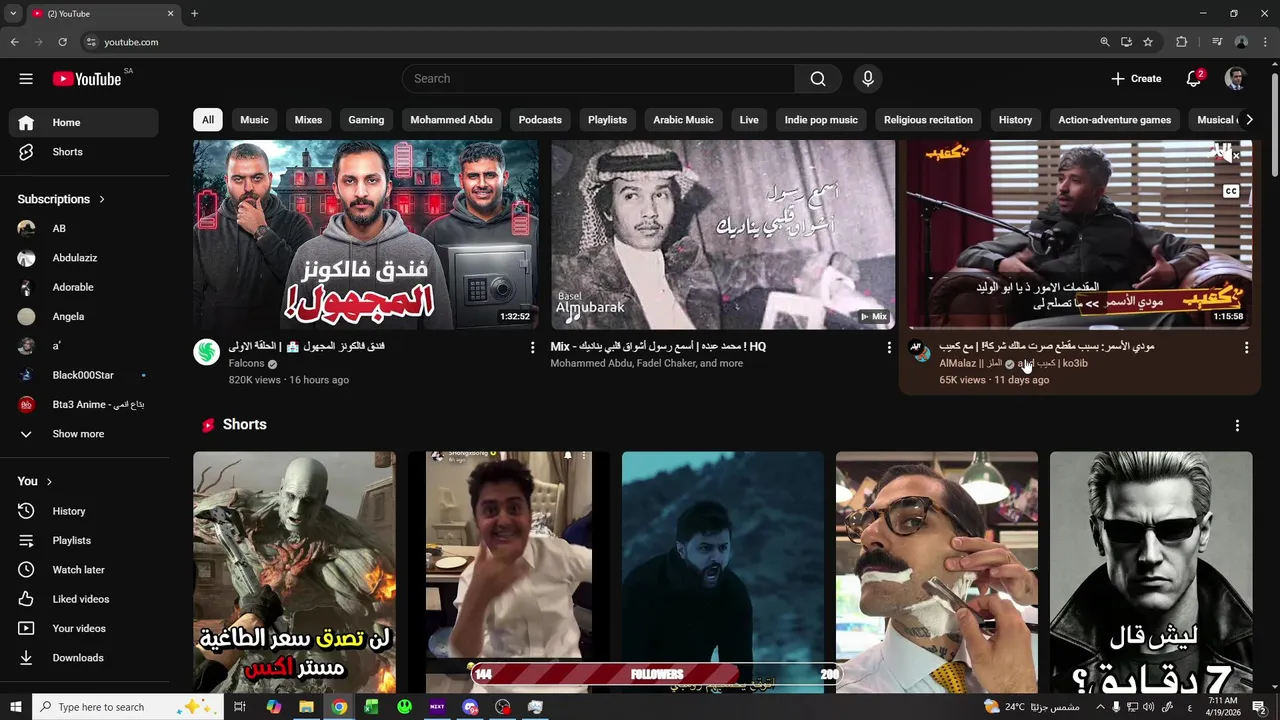
Task: Click the Create button
Action: tap(1136, 79)
